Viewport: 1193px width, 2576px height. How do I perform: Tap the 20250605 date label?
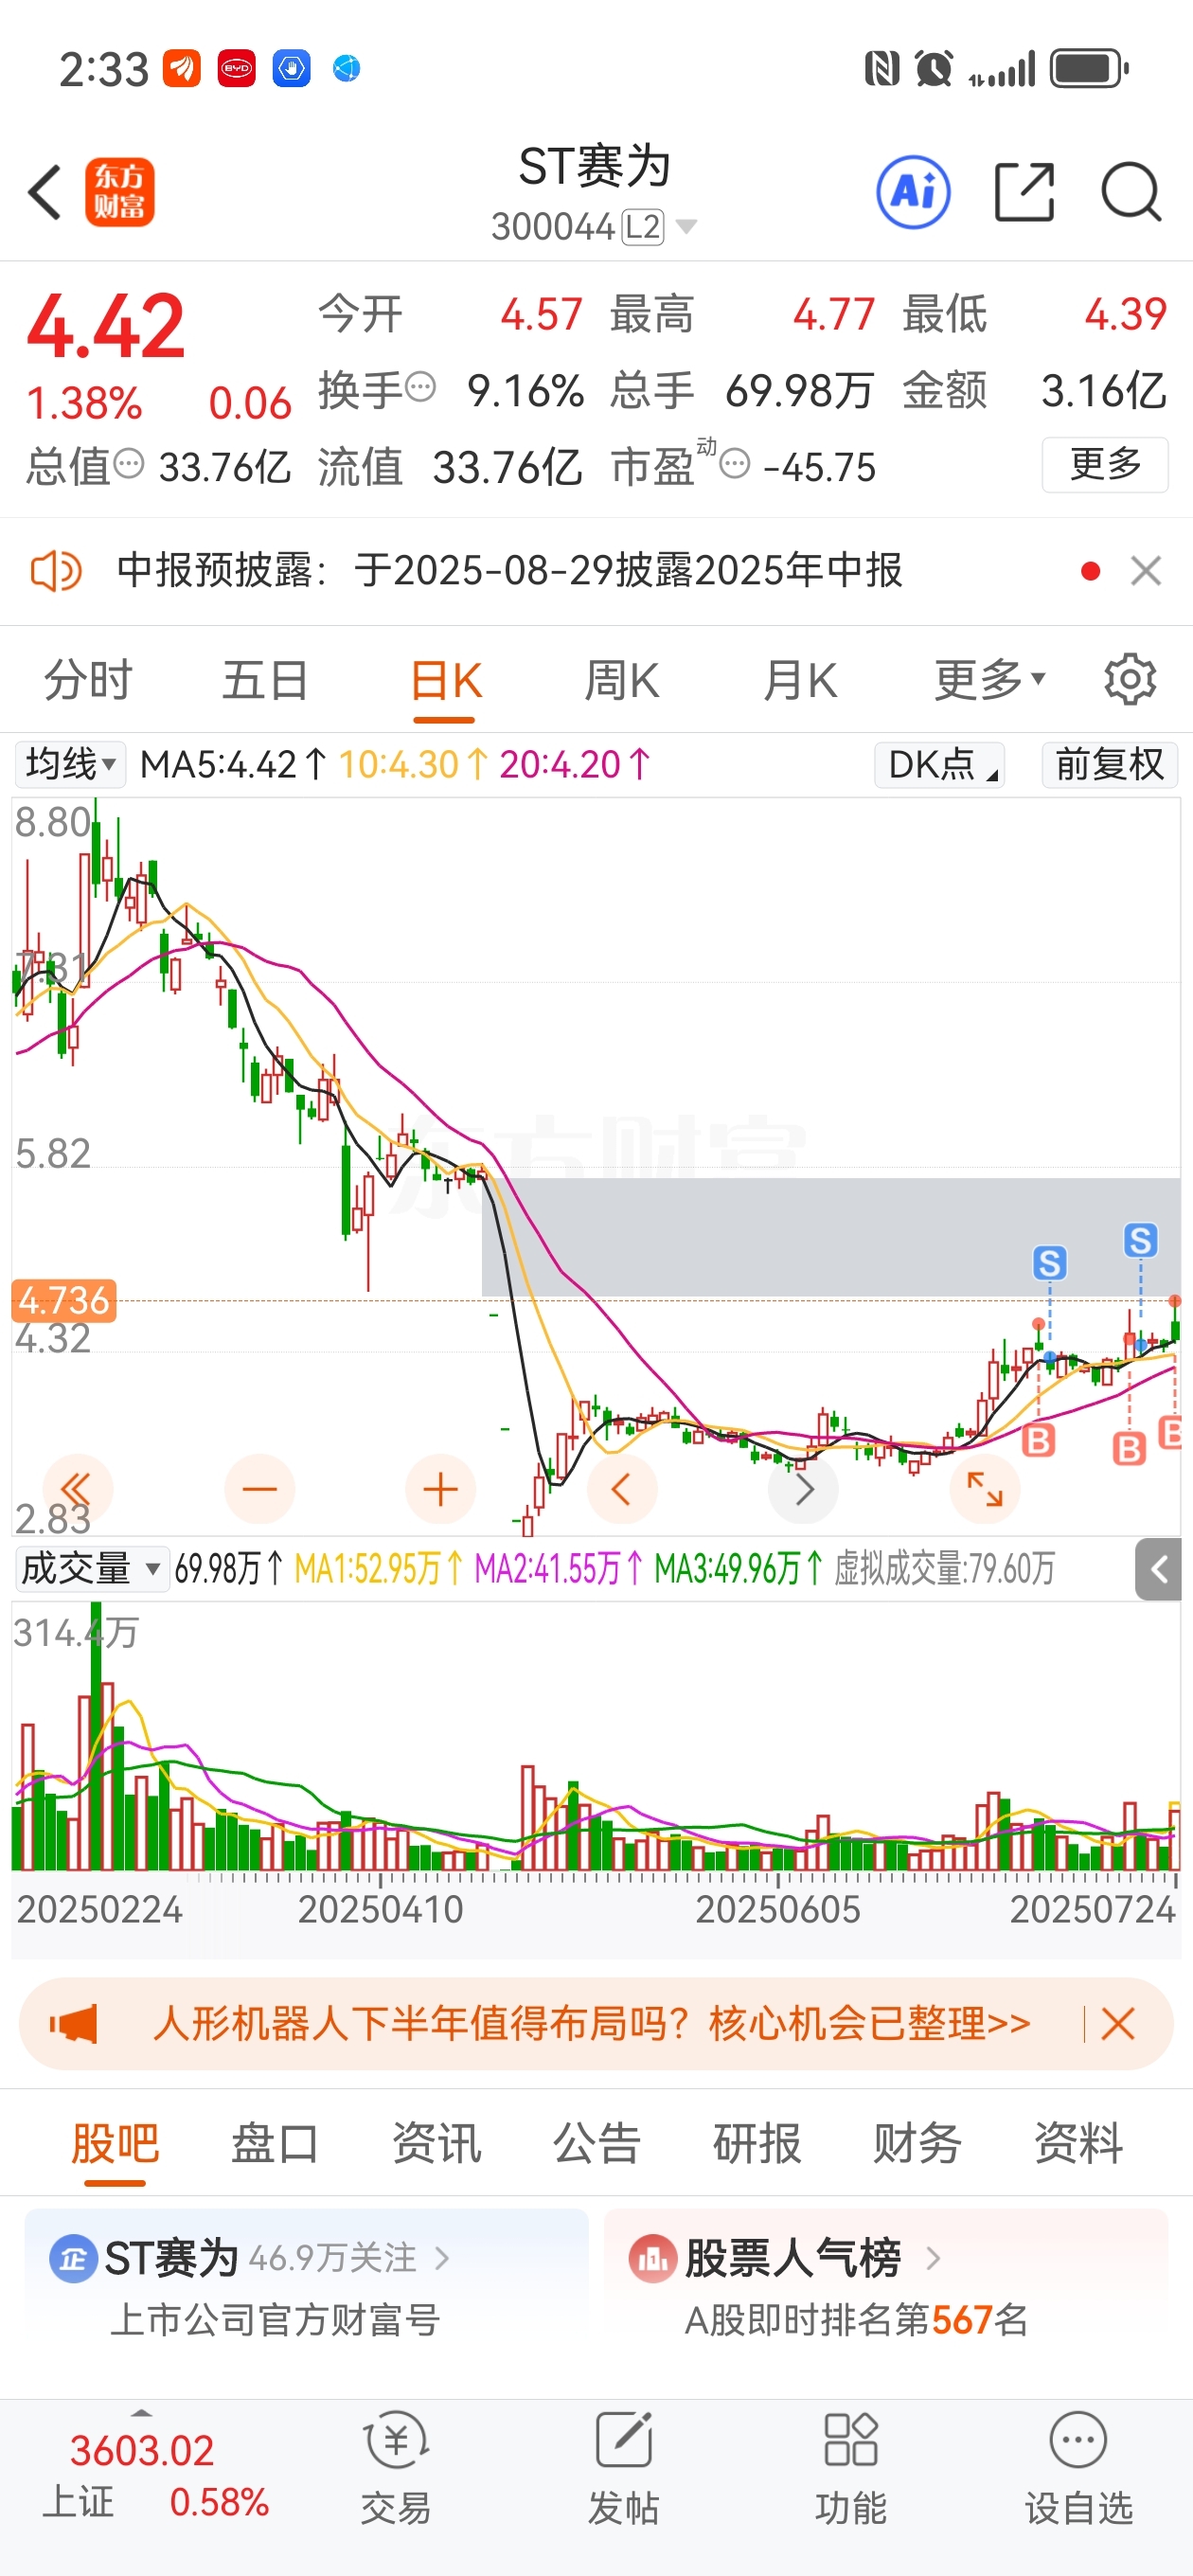point(778,1910)
